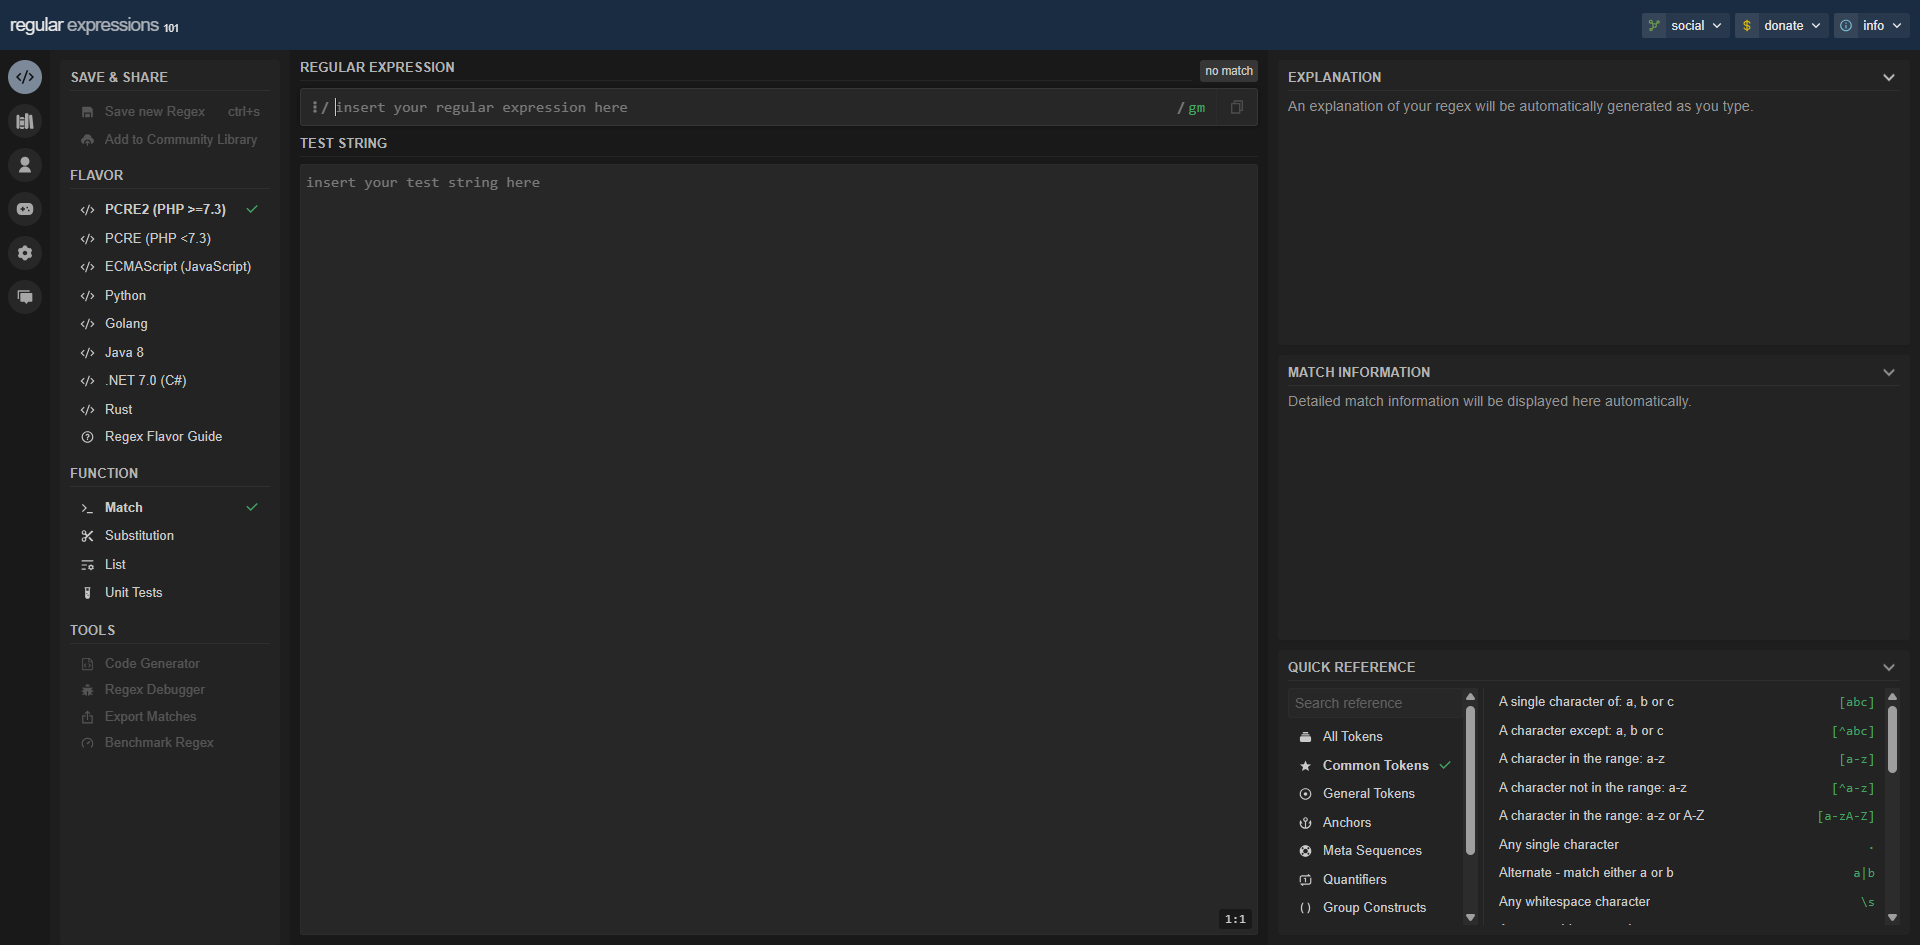
Task: Open the social dropdown menu
Action: (1685, 25)
